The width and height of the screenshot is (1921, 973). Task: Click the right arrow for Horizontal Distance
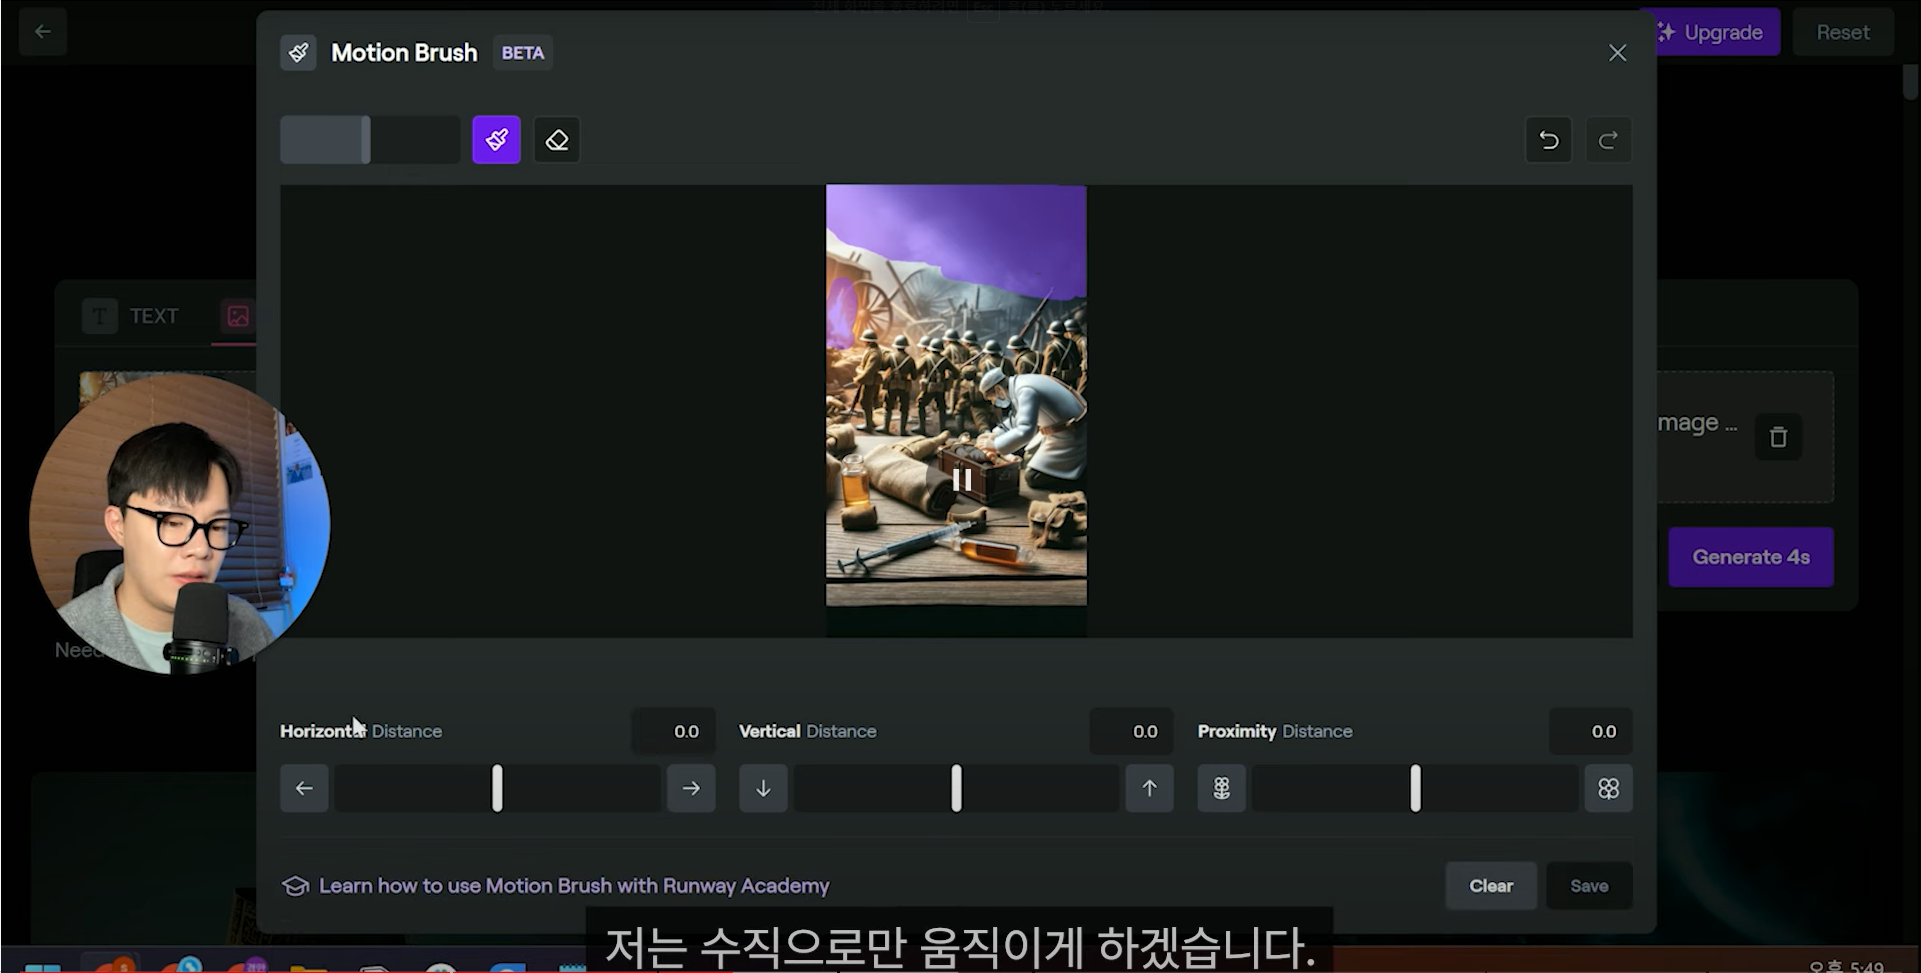(x=691, y=788)
